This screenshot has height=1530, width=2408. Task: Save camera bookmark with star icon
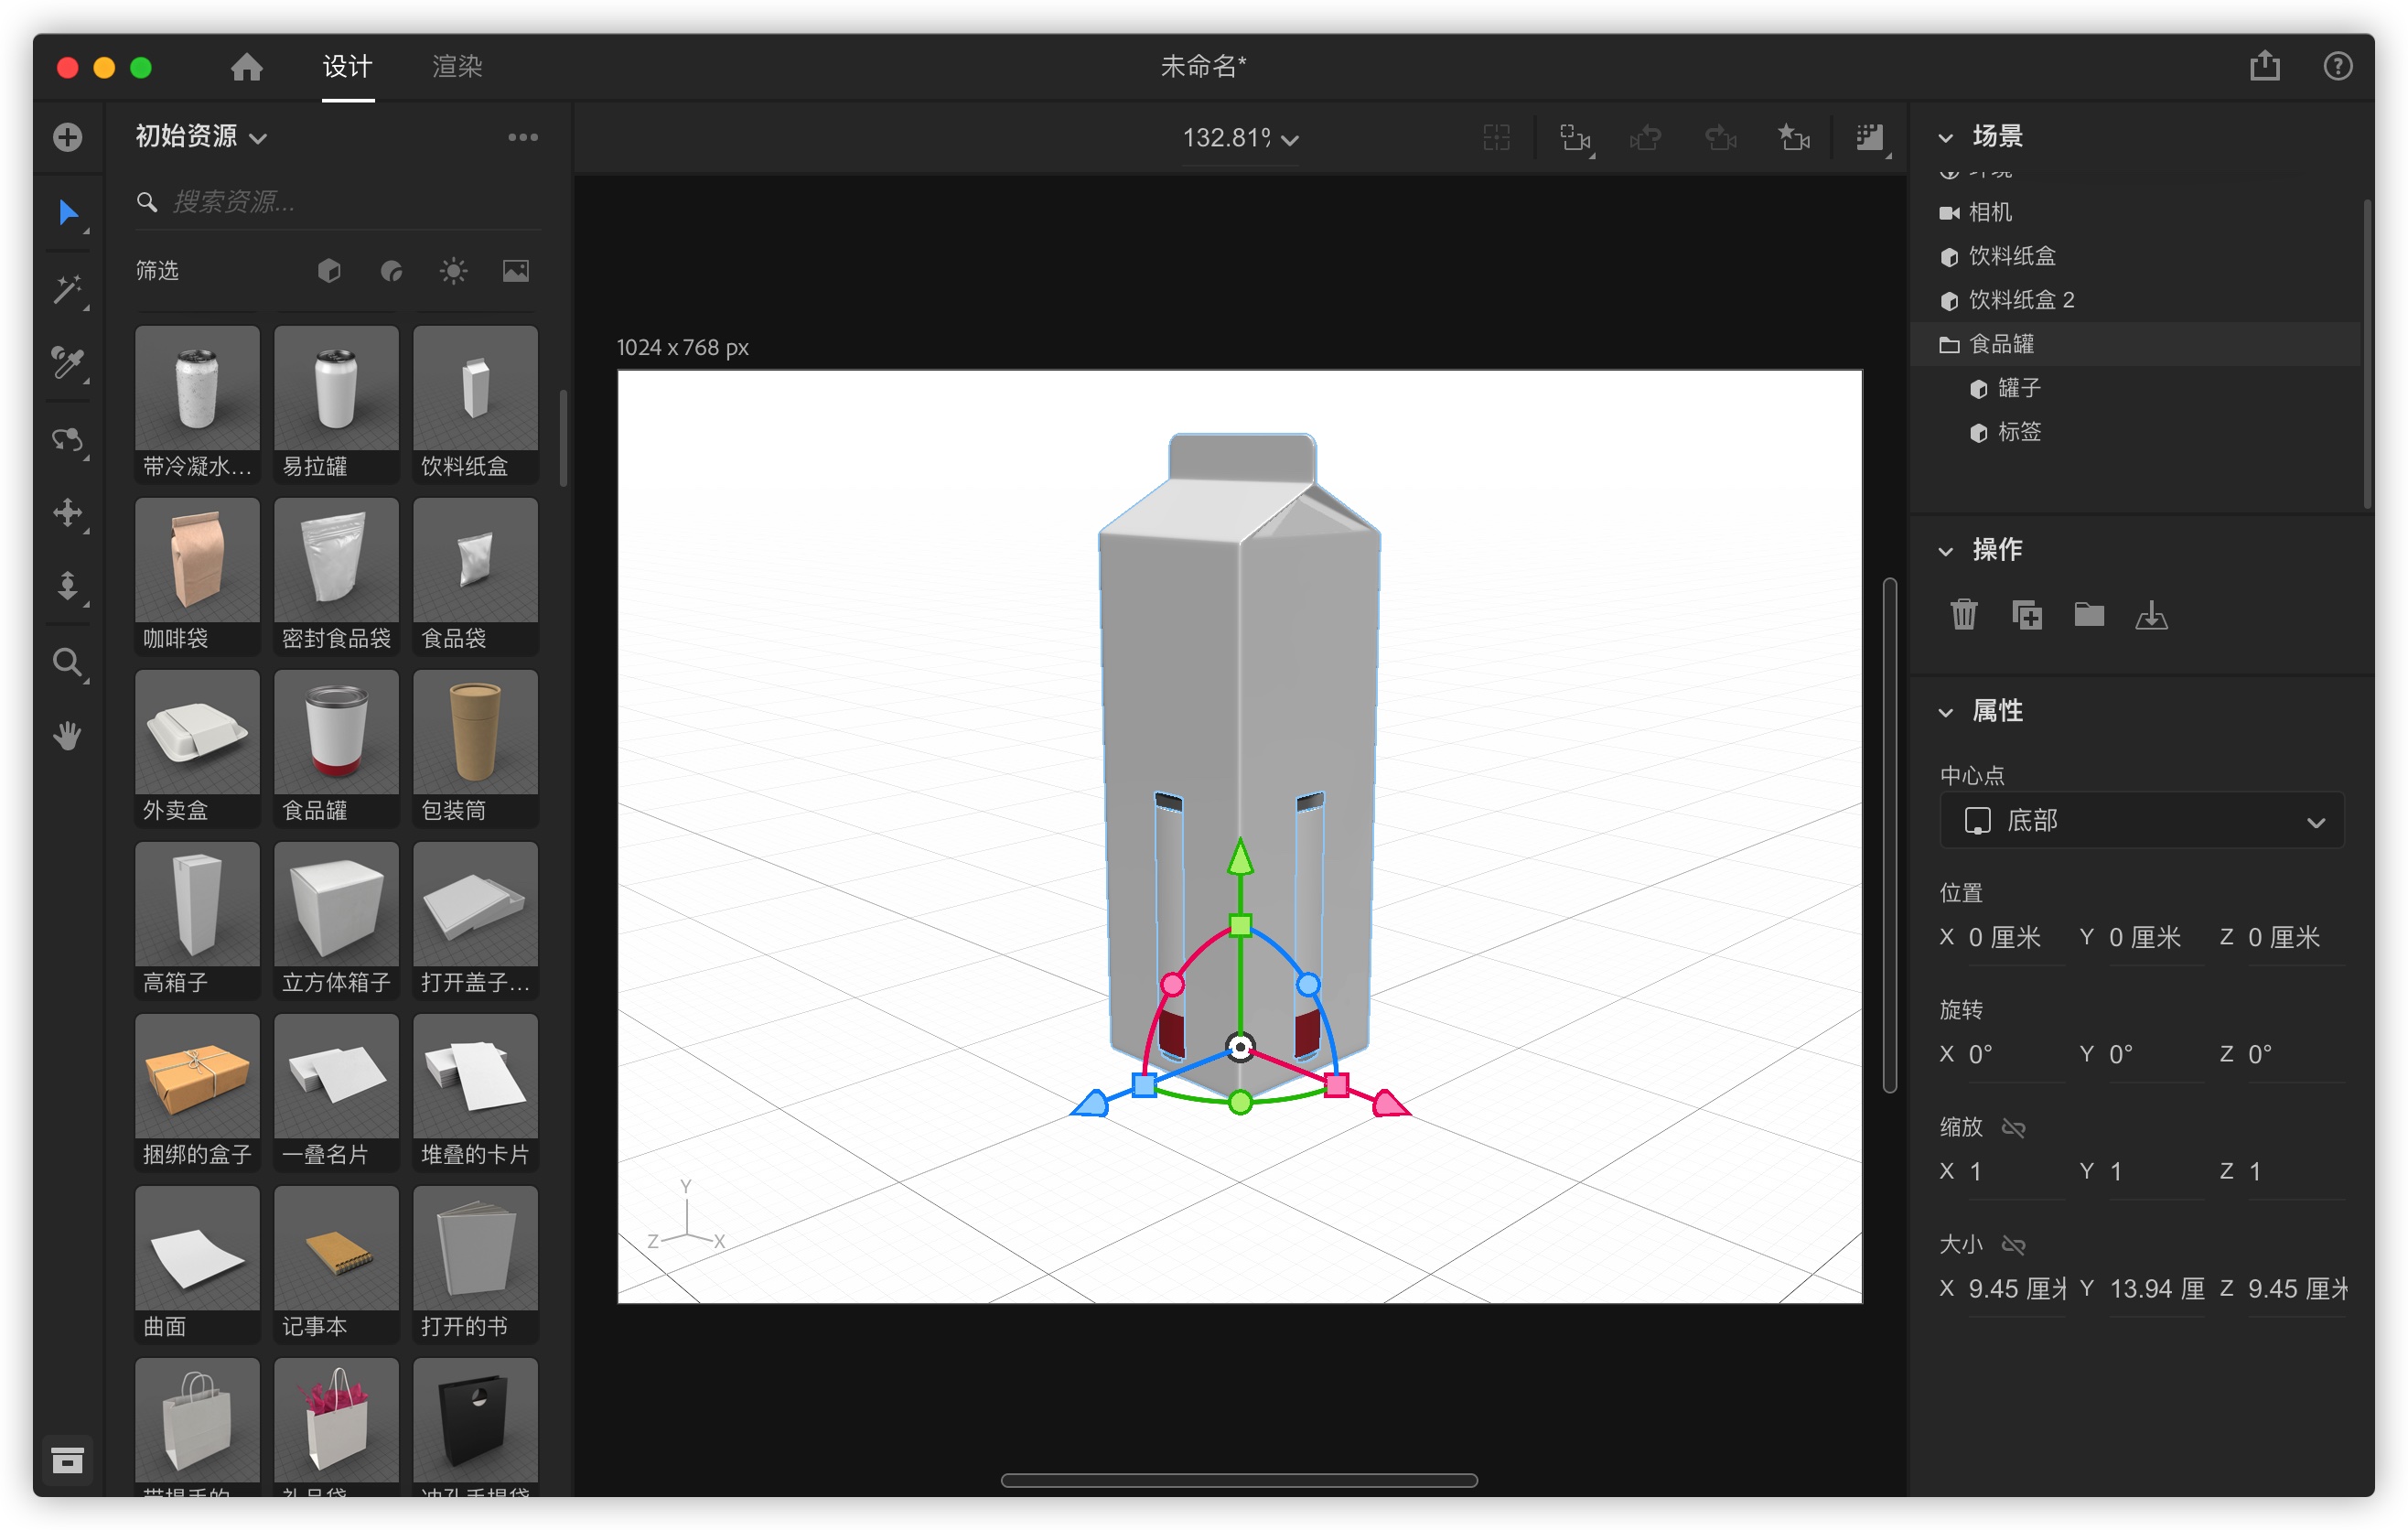point(1793,139)
